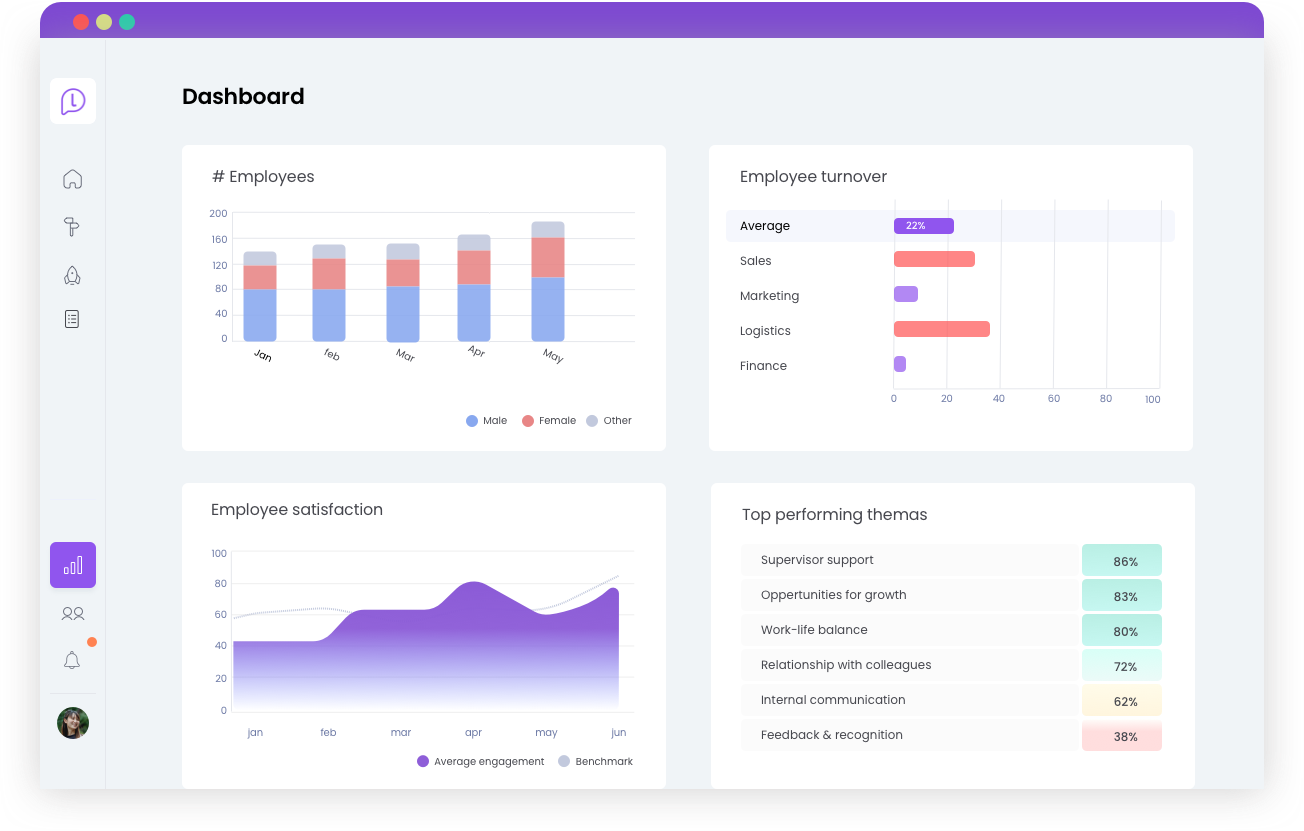Open the rocket icon in sidebar

(x=72, y=275)
